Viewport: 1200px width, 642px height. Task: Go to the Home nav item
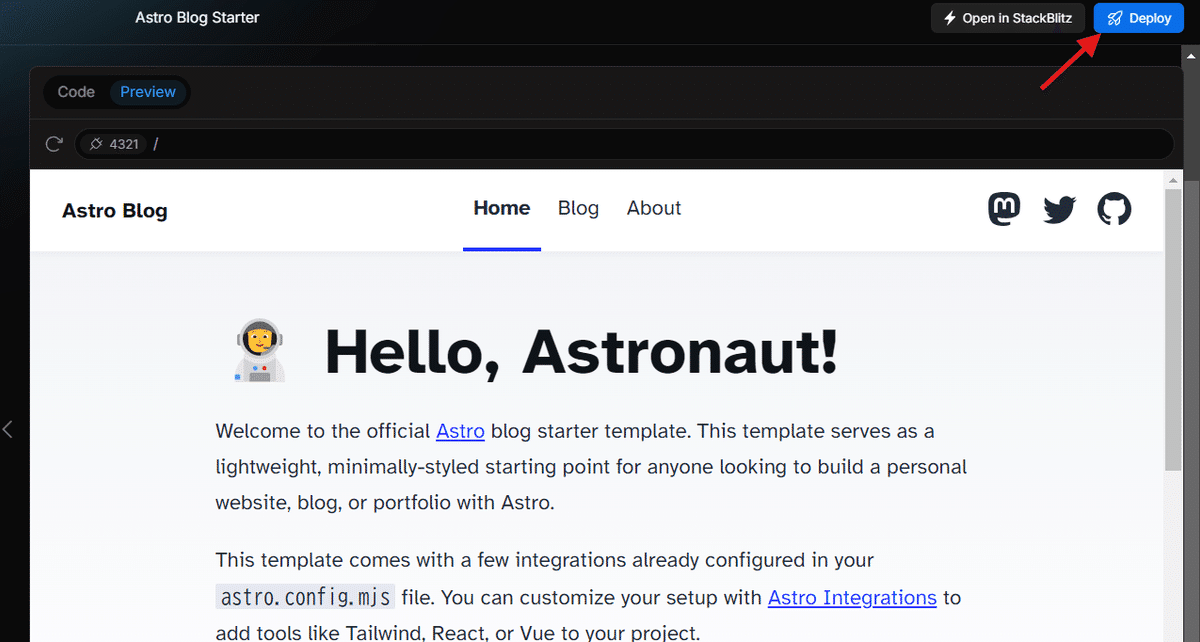click(x=502, y=208)
